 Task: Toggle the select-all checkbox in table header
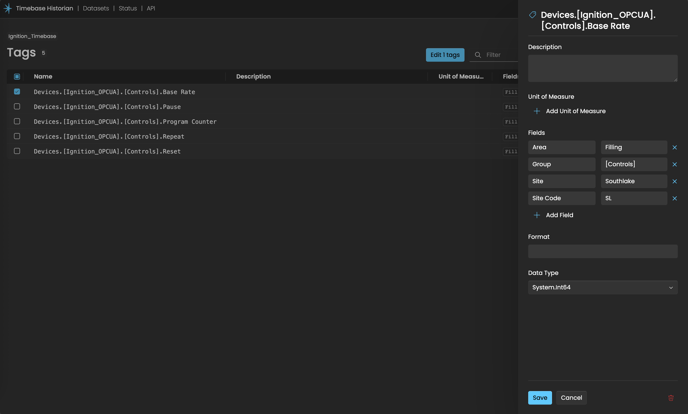coord(17,76)
